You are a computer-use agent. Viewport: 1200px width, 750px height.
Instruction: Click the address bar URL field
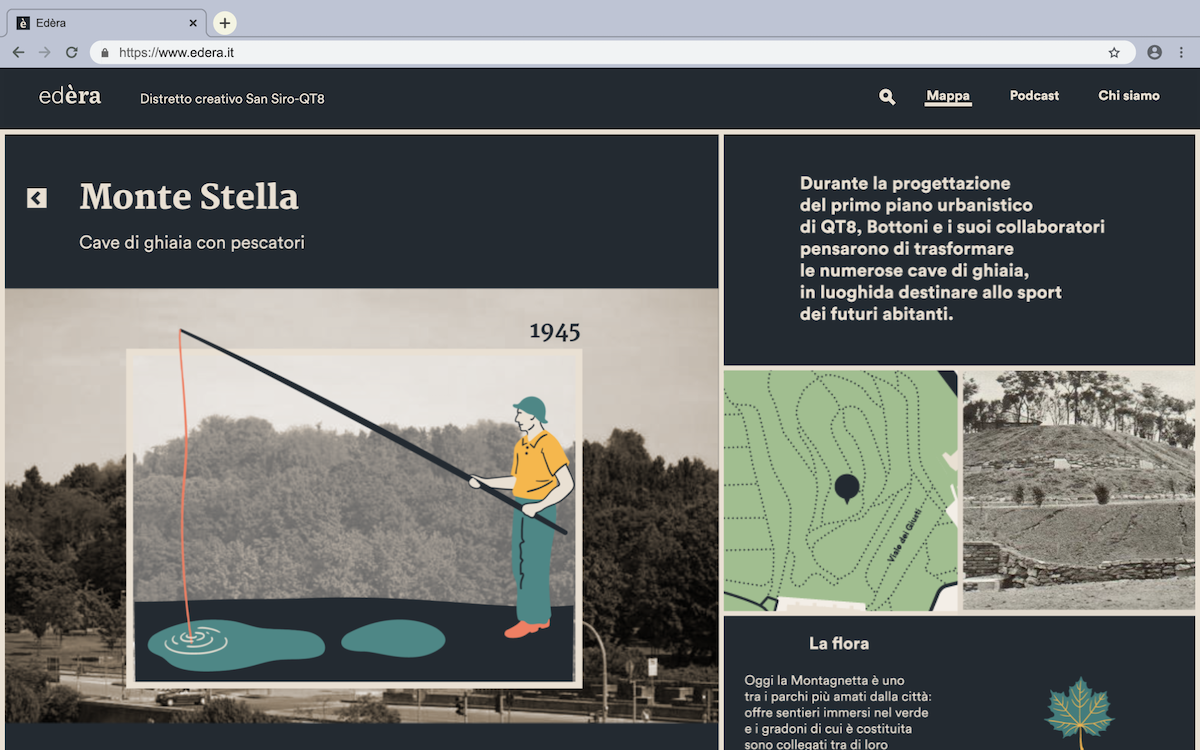[612, 52]
